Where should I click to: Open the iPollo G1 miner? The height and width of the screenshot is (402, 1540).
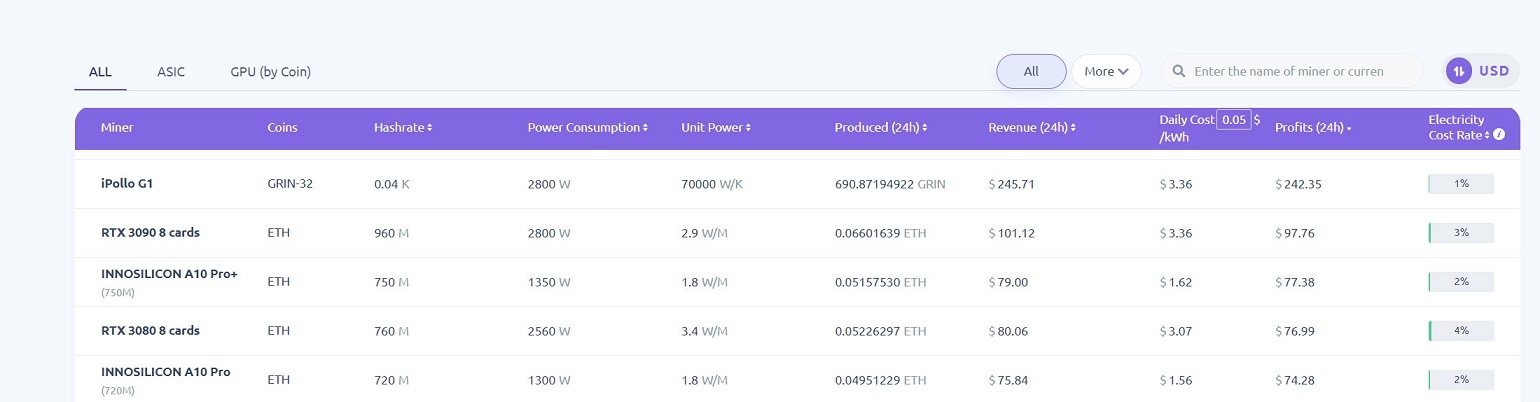tap(127, 184)
